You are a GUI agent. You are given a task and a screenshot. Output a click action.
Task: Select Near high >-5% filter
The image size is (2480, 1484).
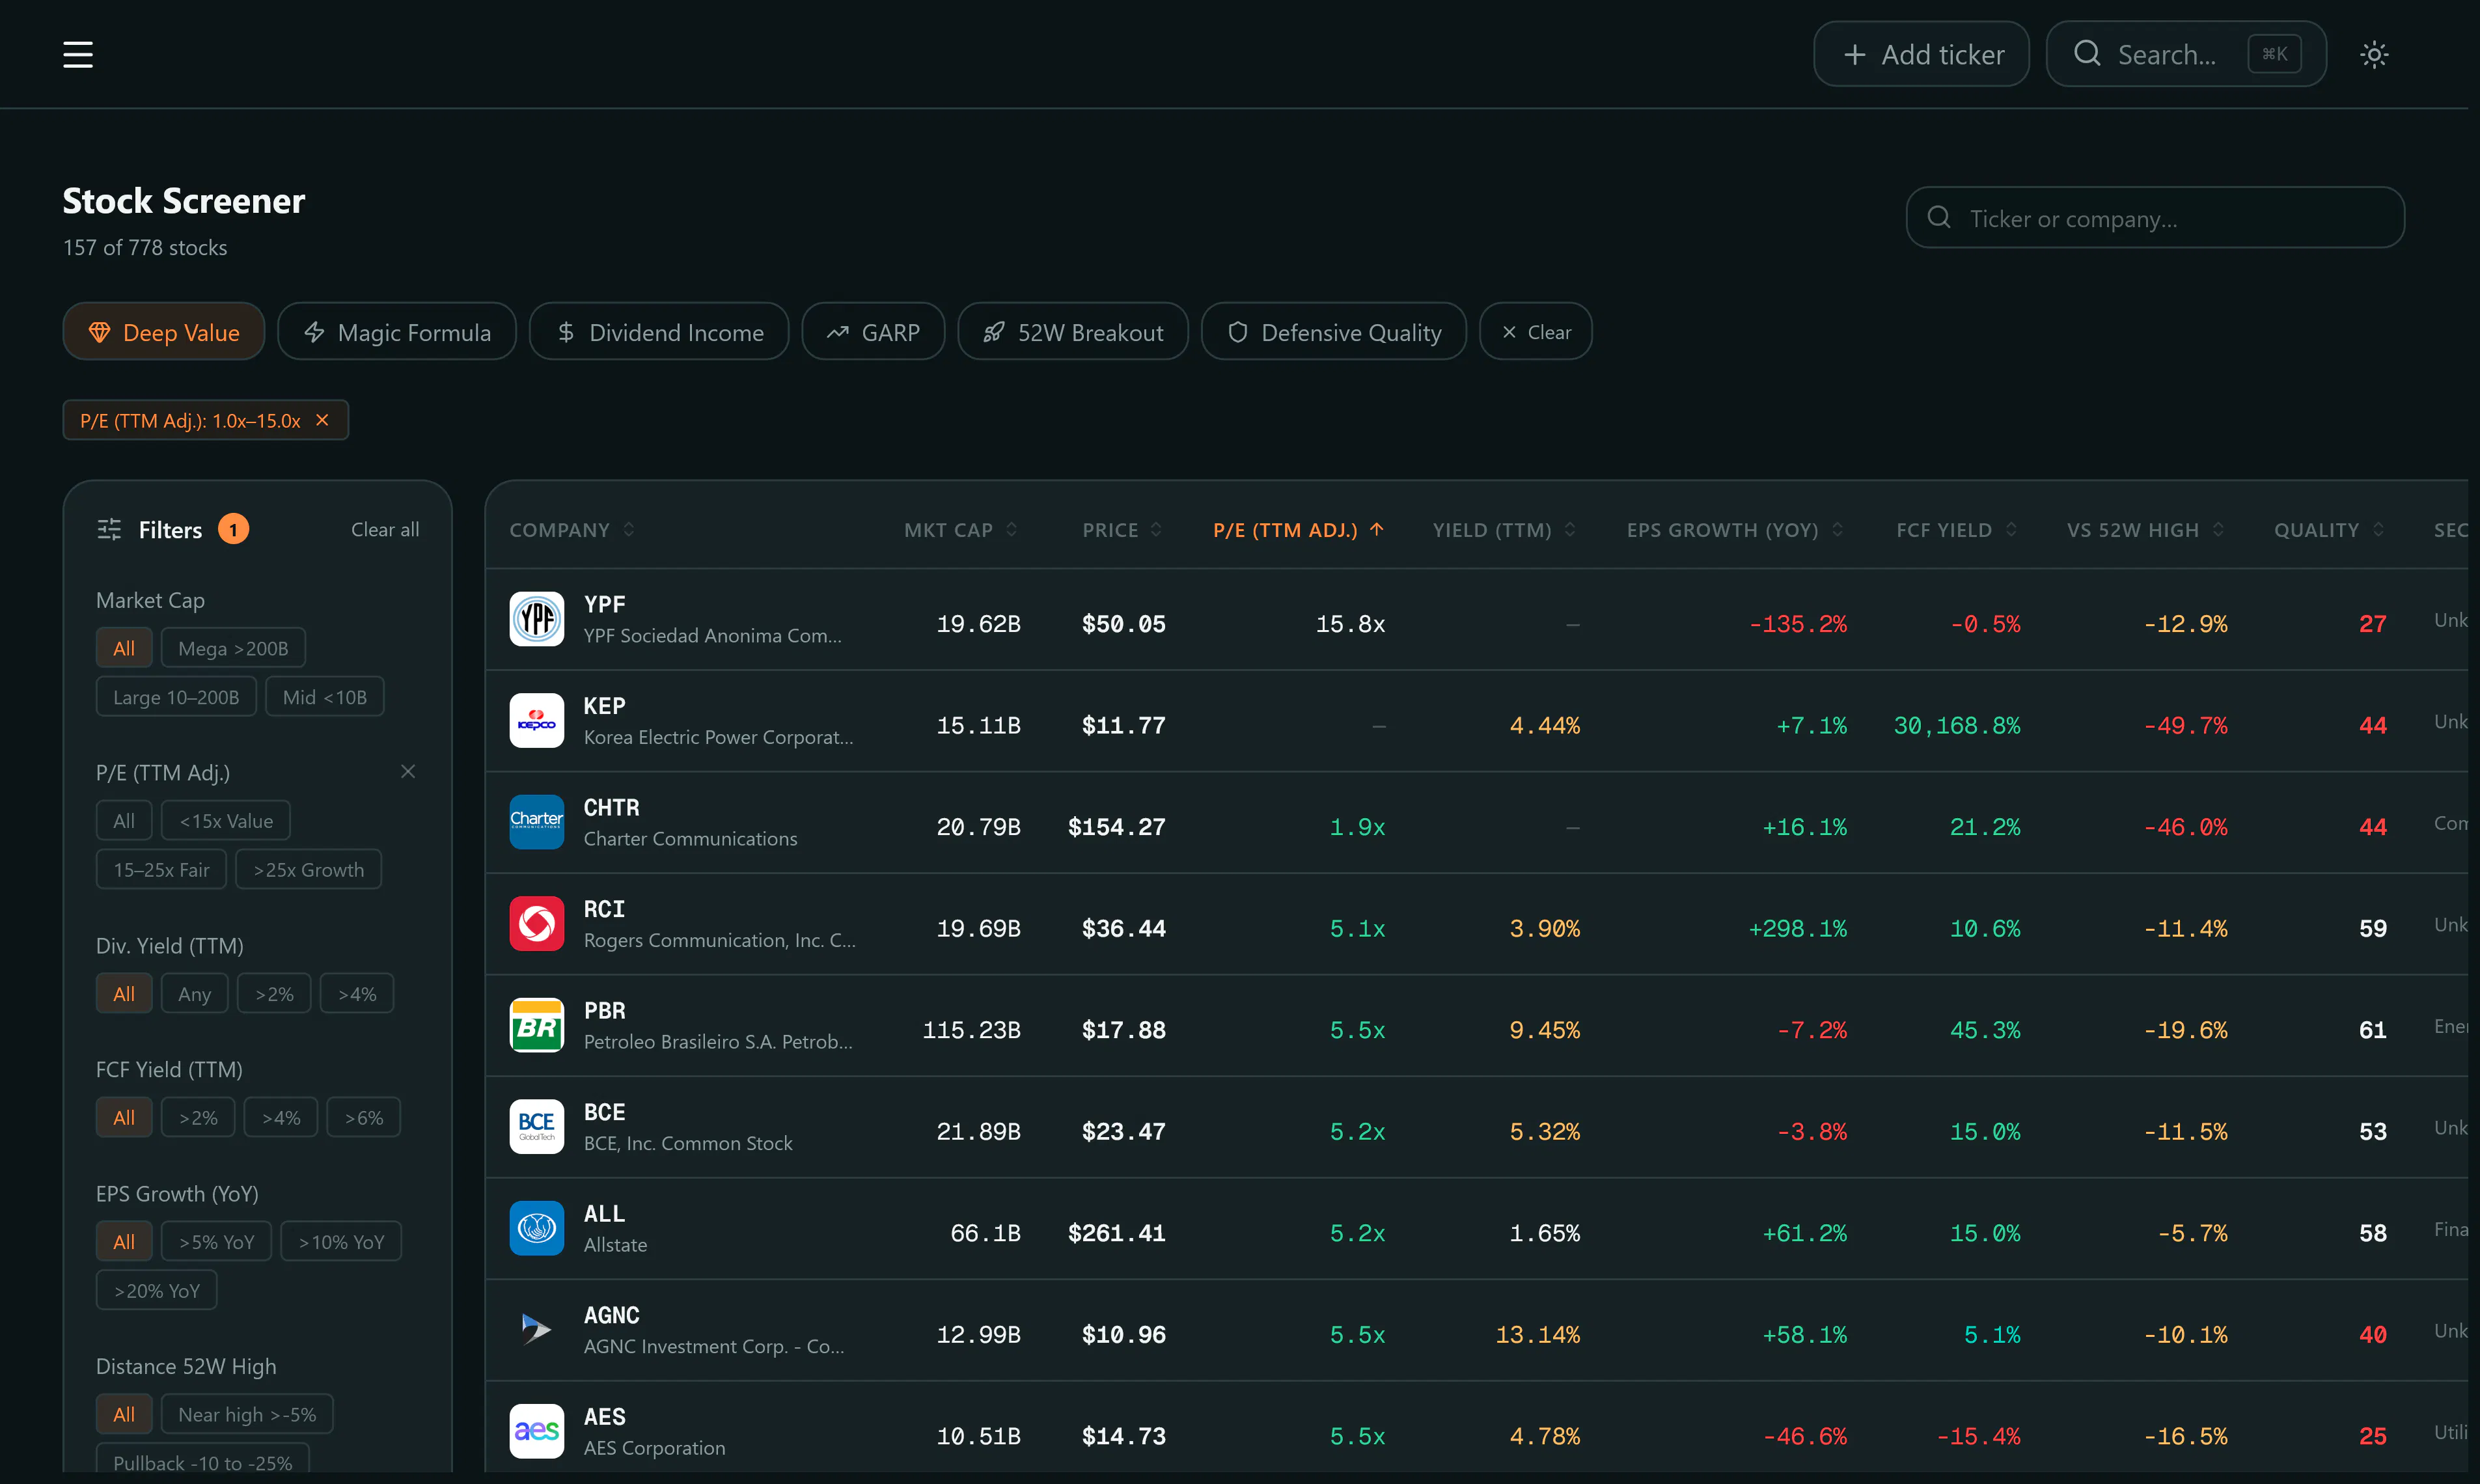pyautogui.click(x=247, y=1414)
